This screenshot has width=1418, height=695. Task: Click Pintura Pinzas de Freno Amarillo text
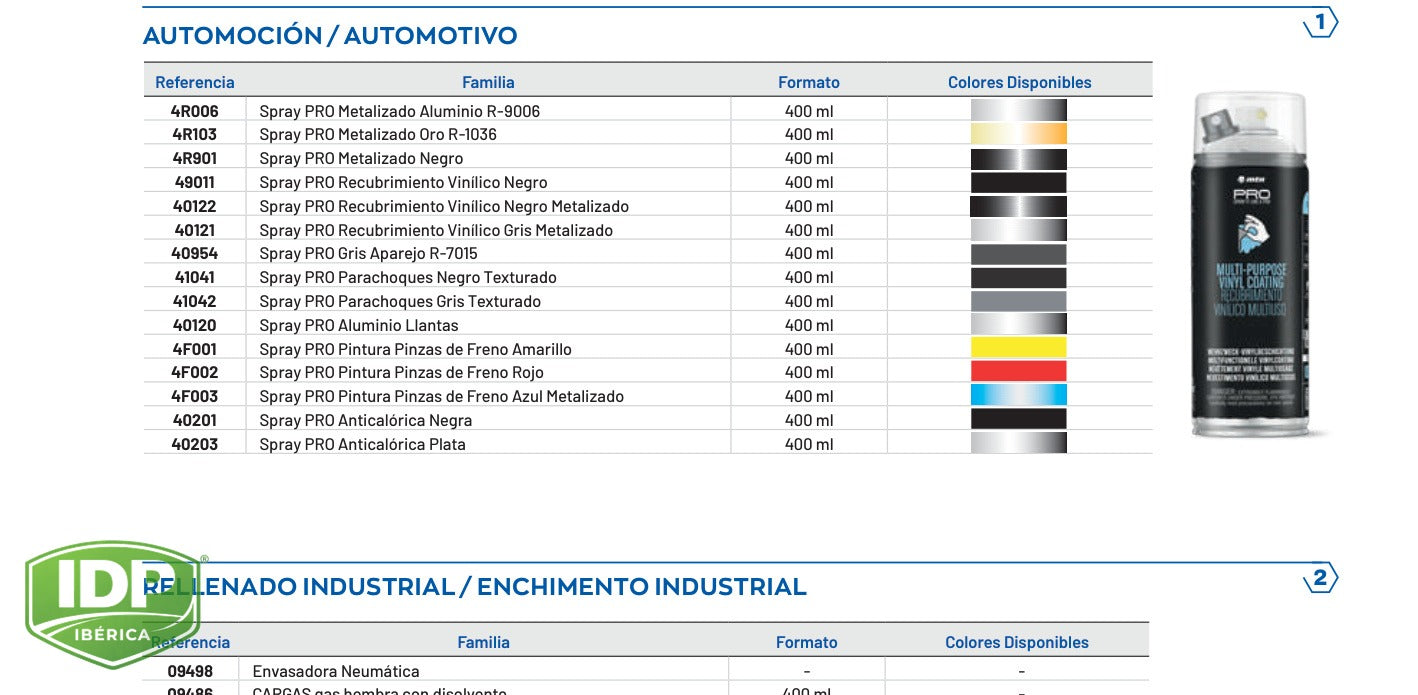tap(455, 349)
